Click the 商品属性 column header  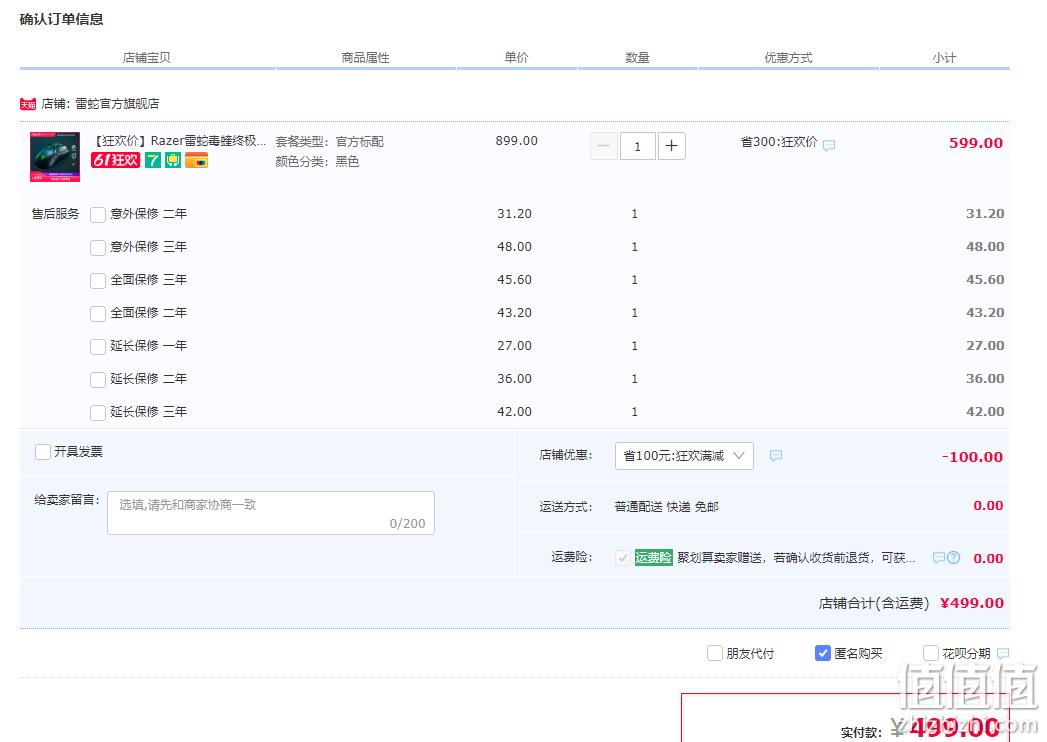click(x=365, y=57)
